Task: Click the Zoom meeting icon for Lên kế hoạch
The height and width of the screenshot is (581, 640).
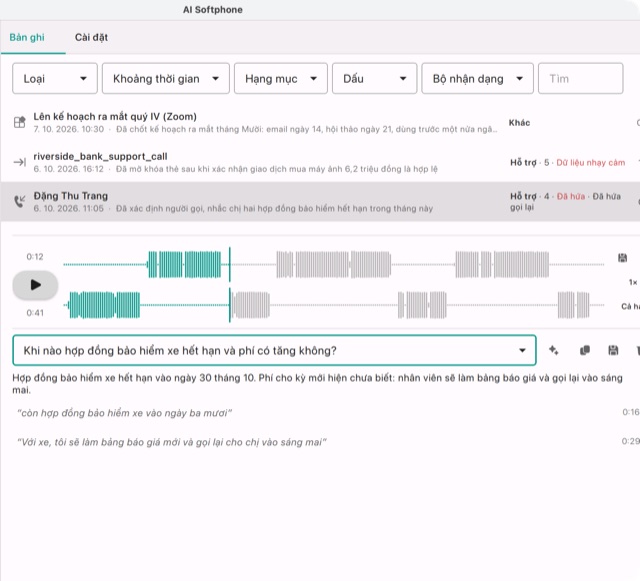Action: pyautogui.click(x=20, y=122)
